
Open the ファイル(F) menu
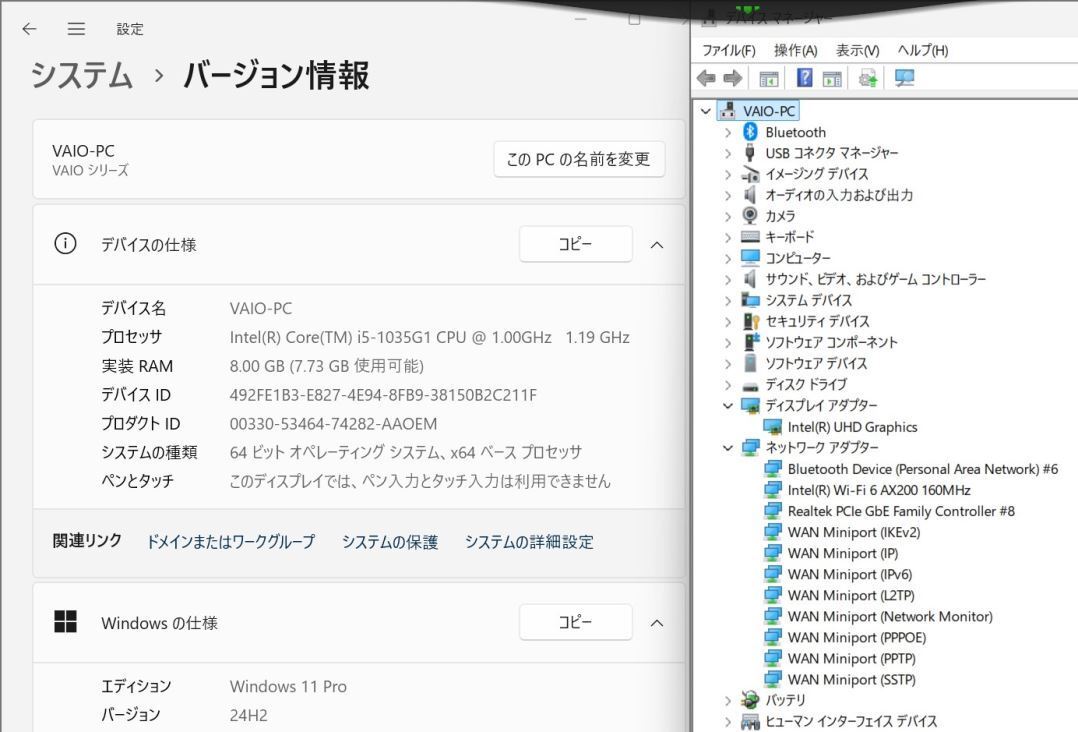click(729, 50)
